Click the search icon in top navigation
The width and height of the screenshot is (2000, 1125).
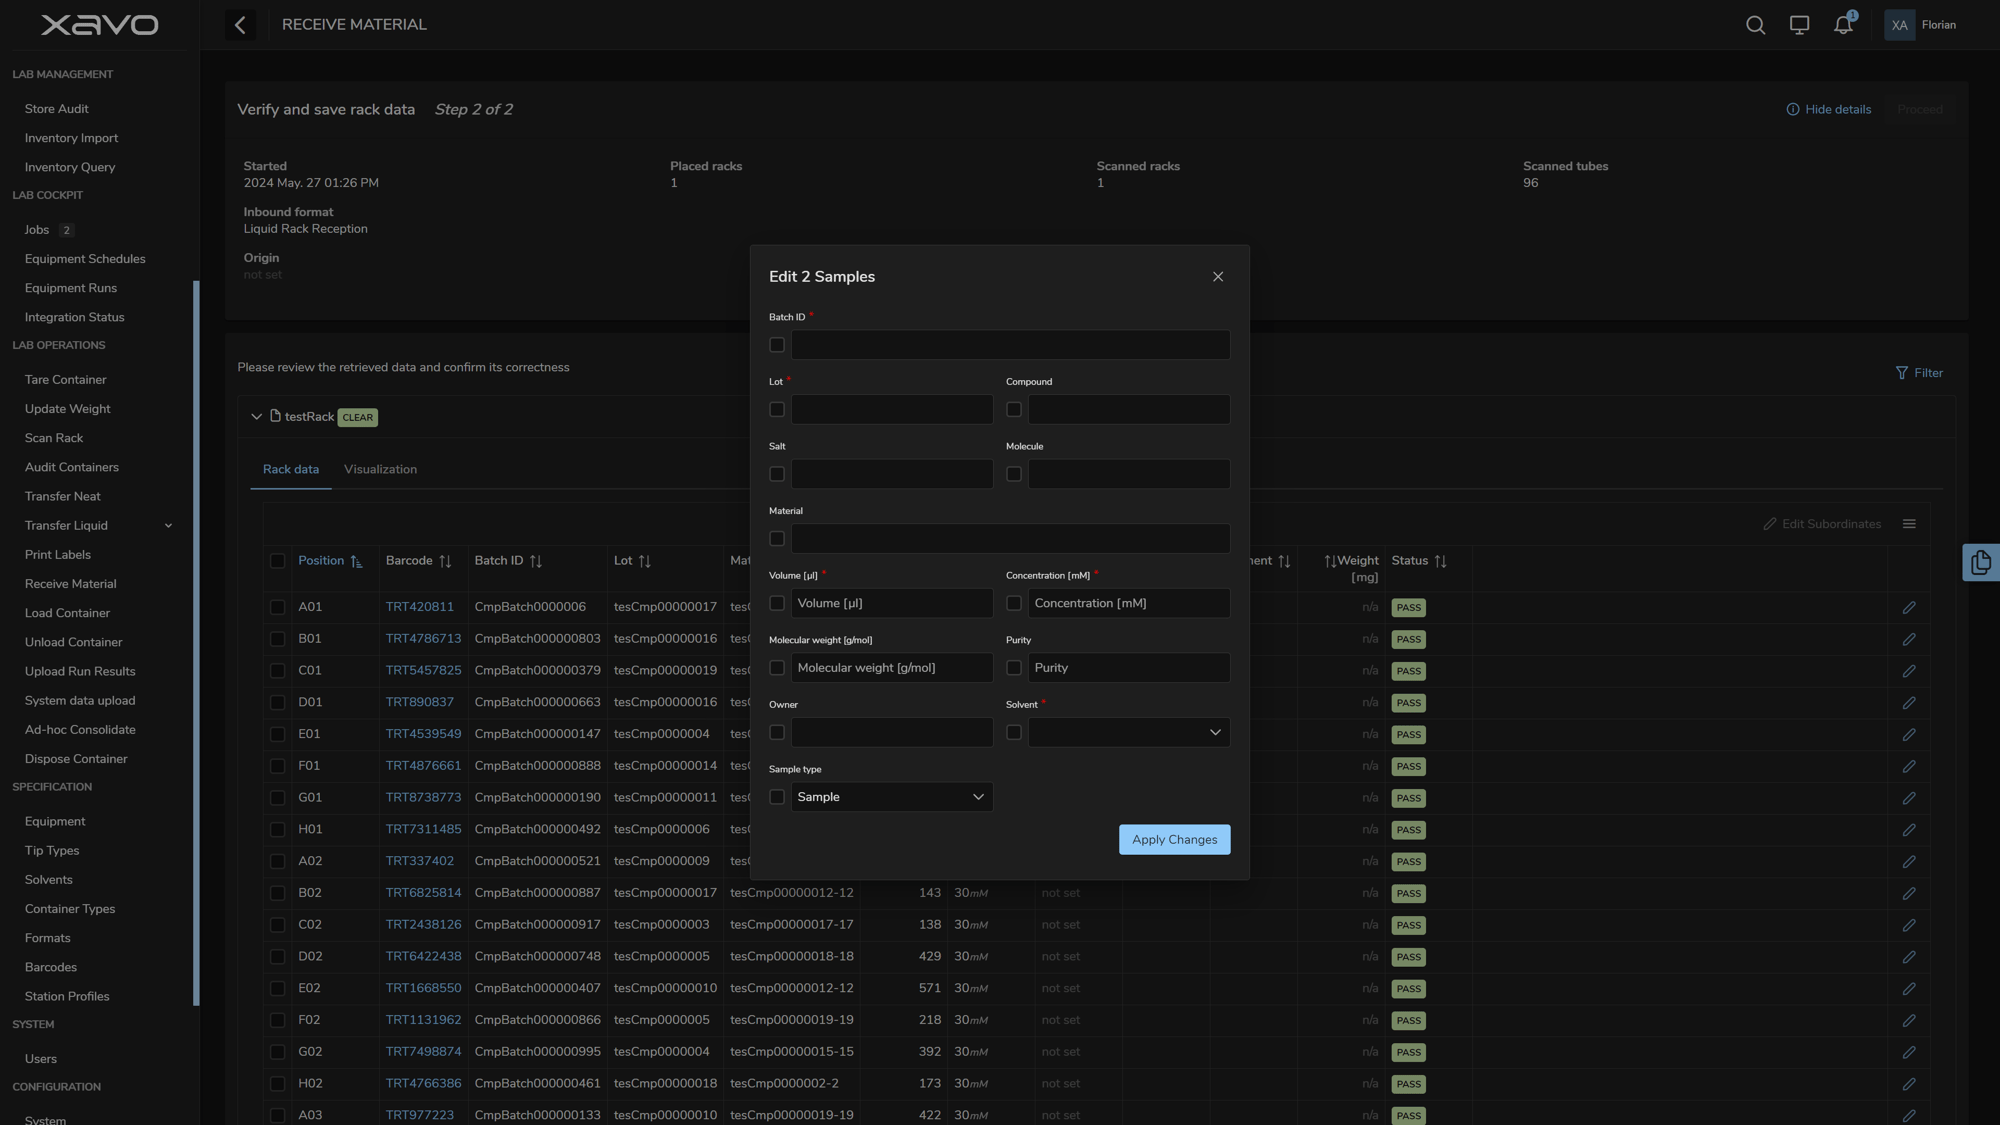(x=1755, y=25)
